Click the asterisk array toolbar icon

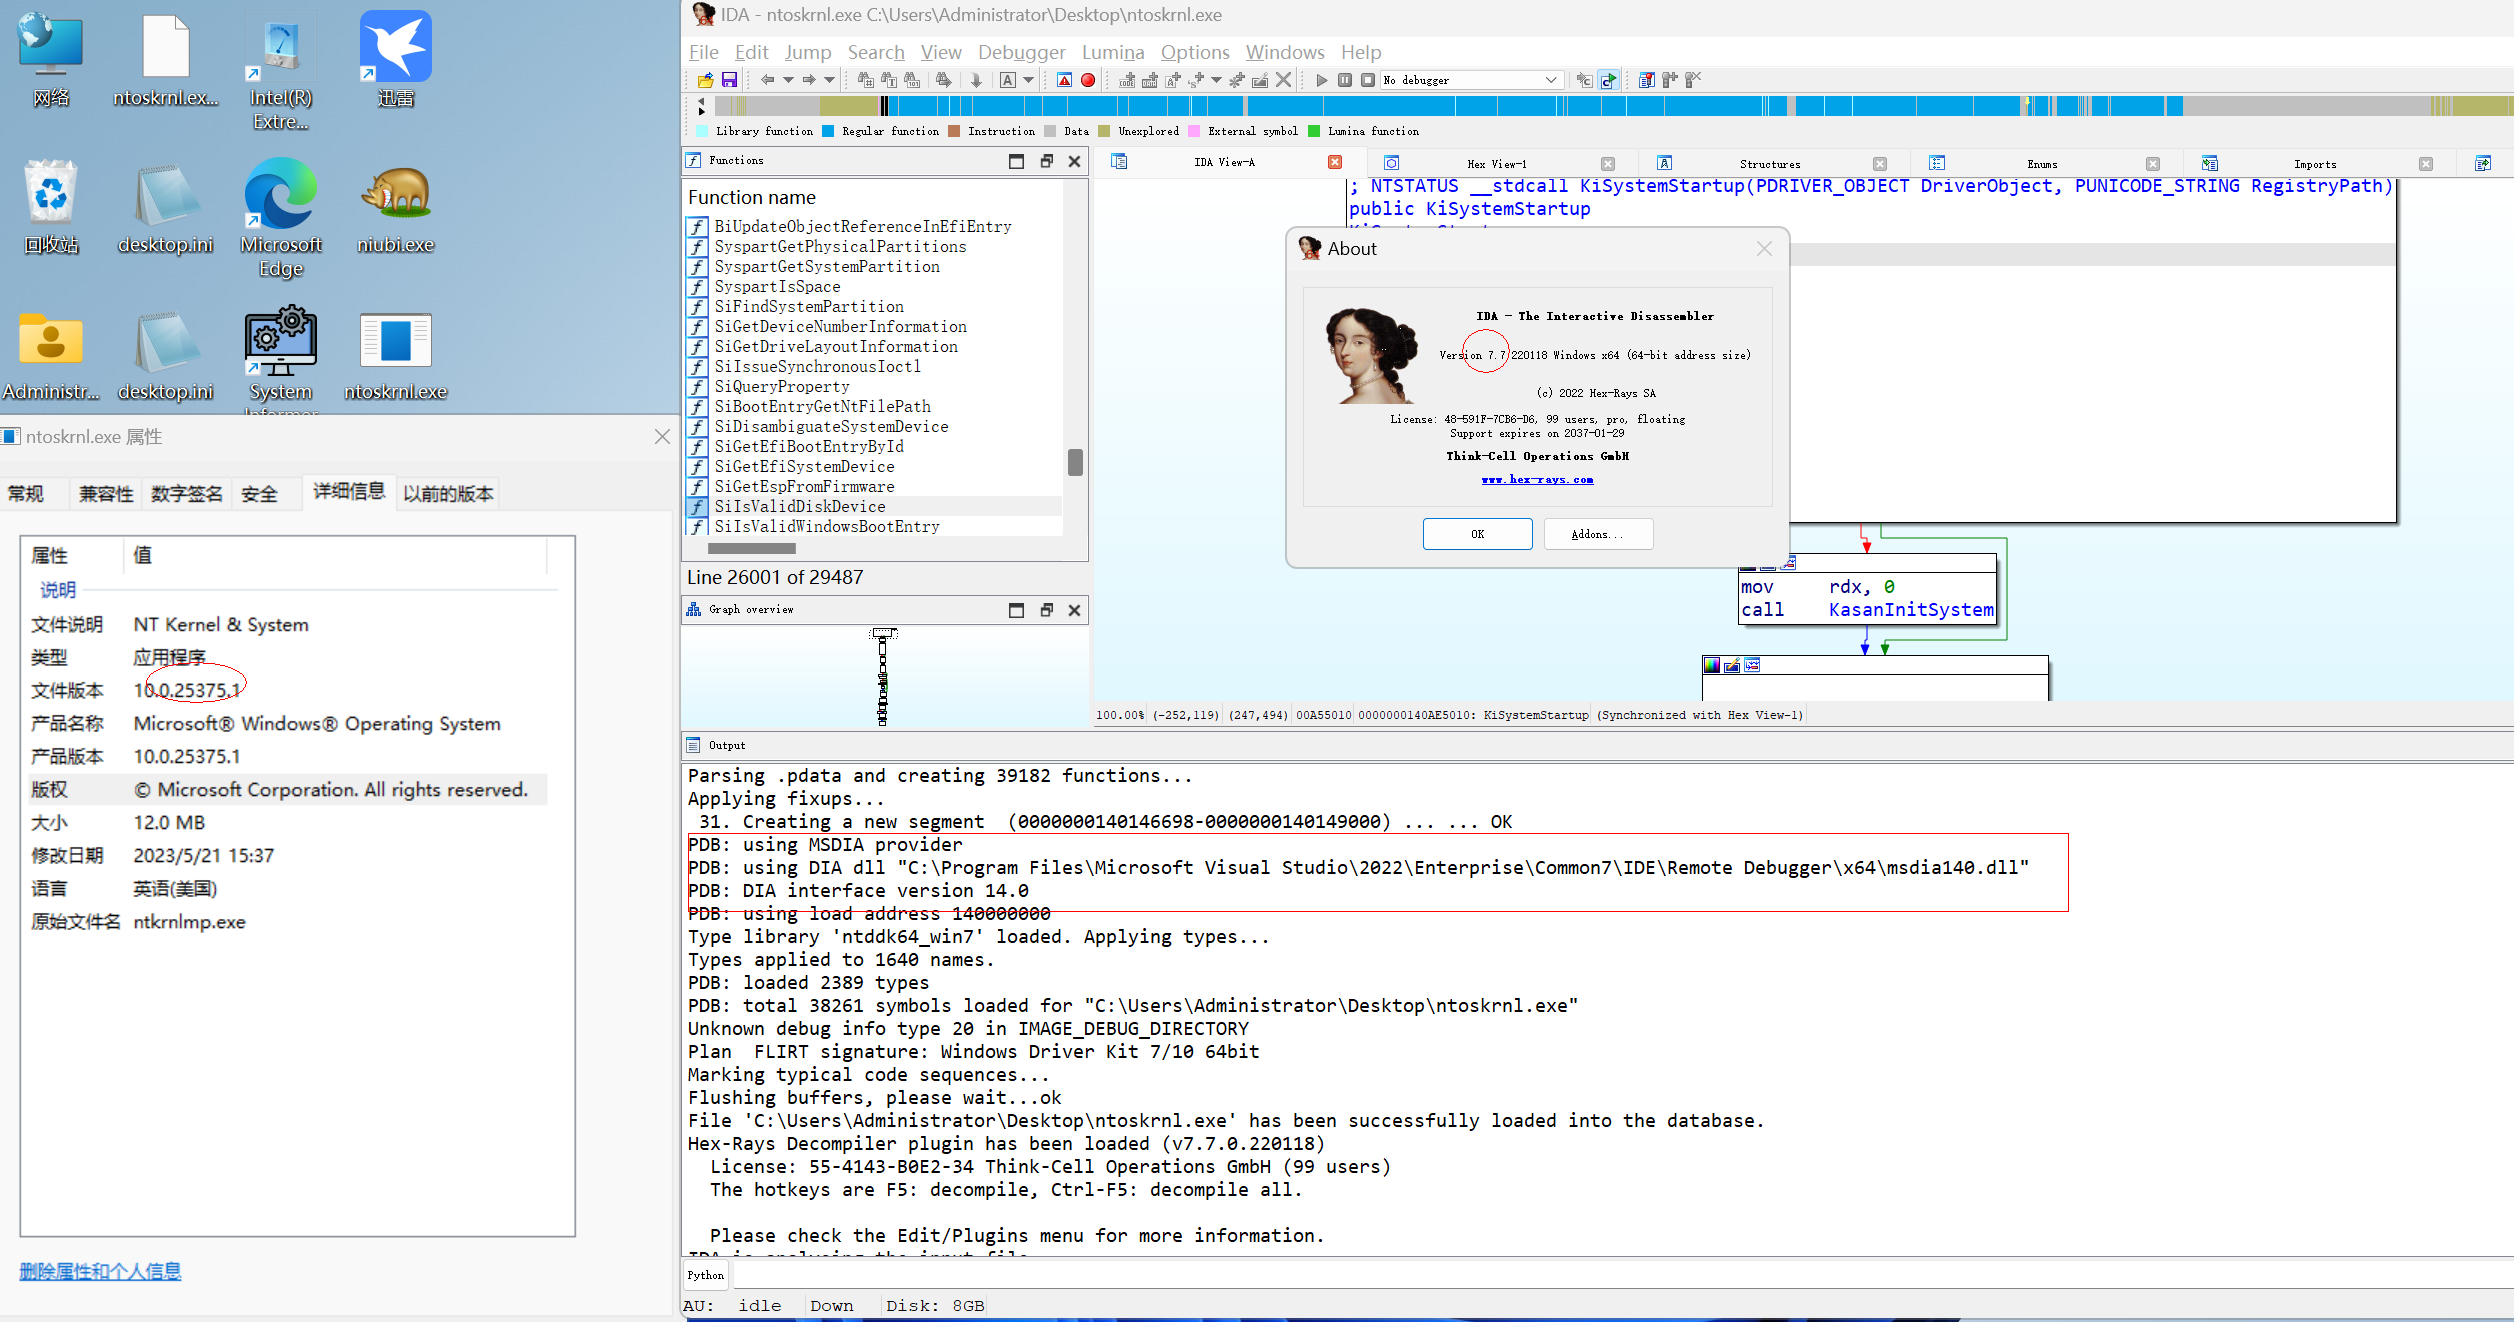click(x=1236, y=80)
